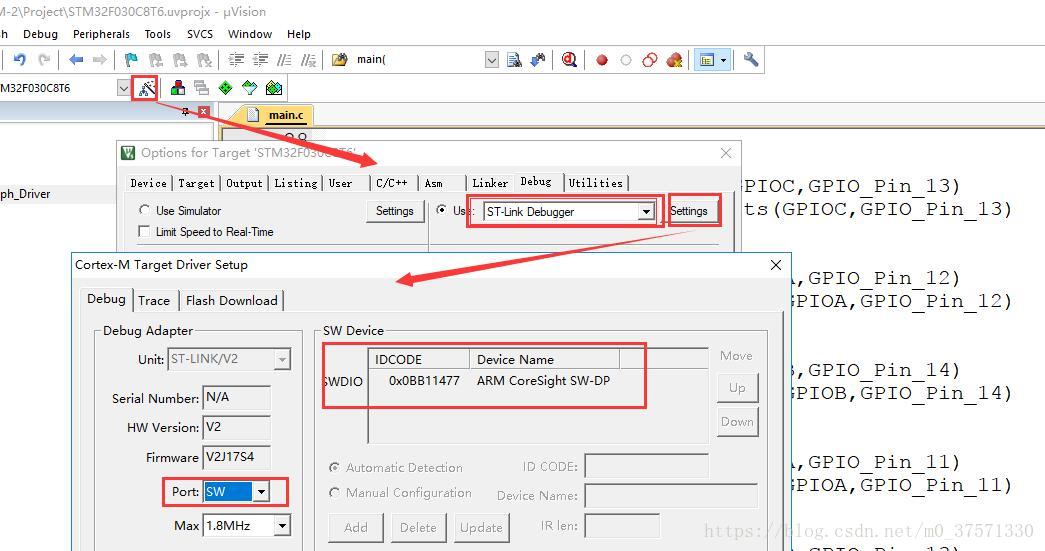Open the Unit ST-LINK/V2 dropdown
This screenshot has height=551, width=1045.
pos(283,359)
